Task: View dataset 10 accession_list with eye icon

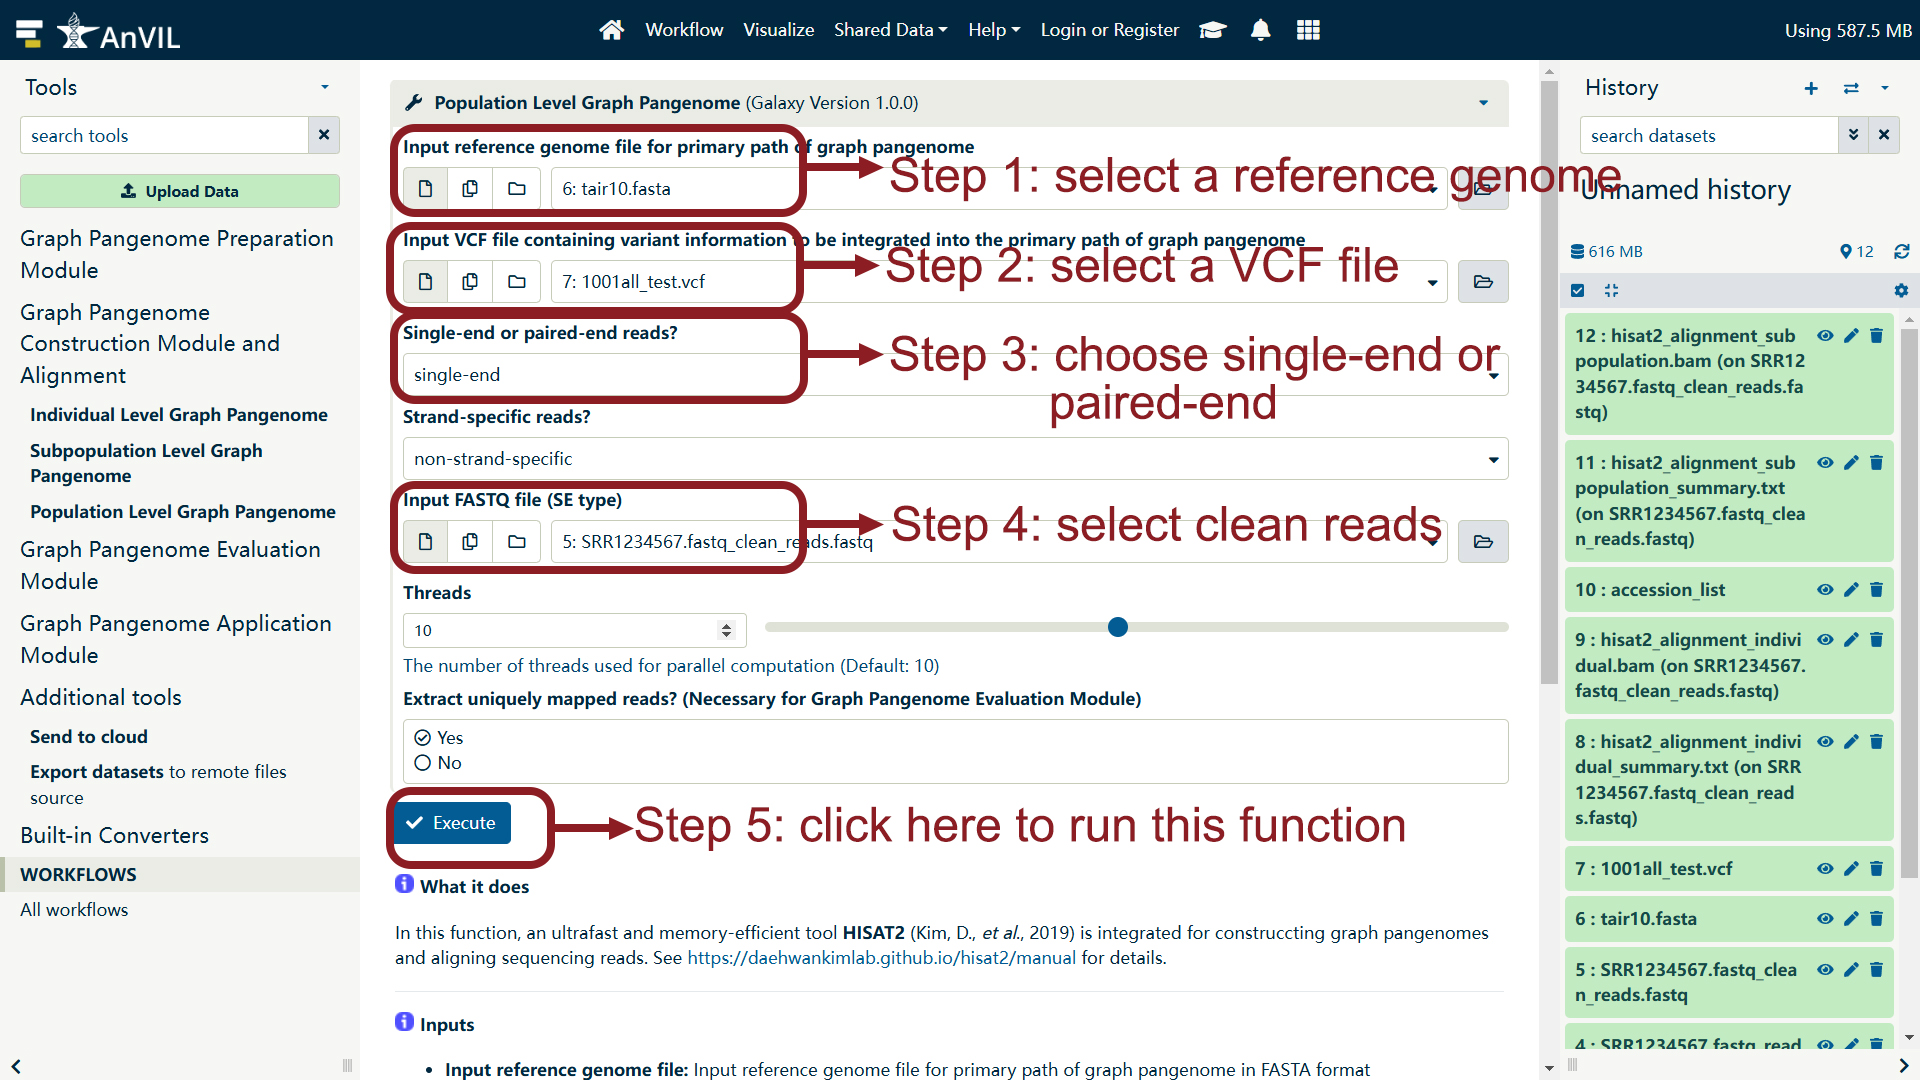Action: [x=1825, y=589]
